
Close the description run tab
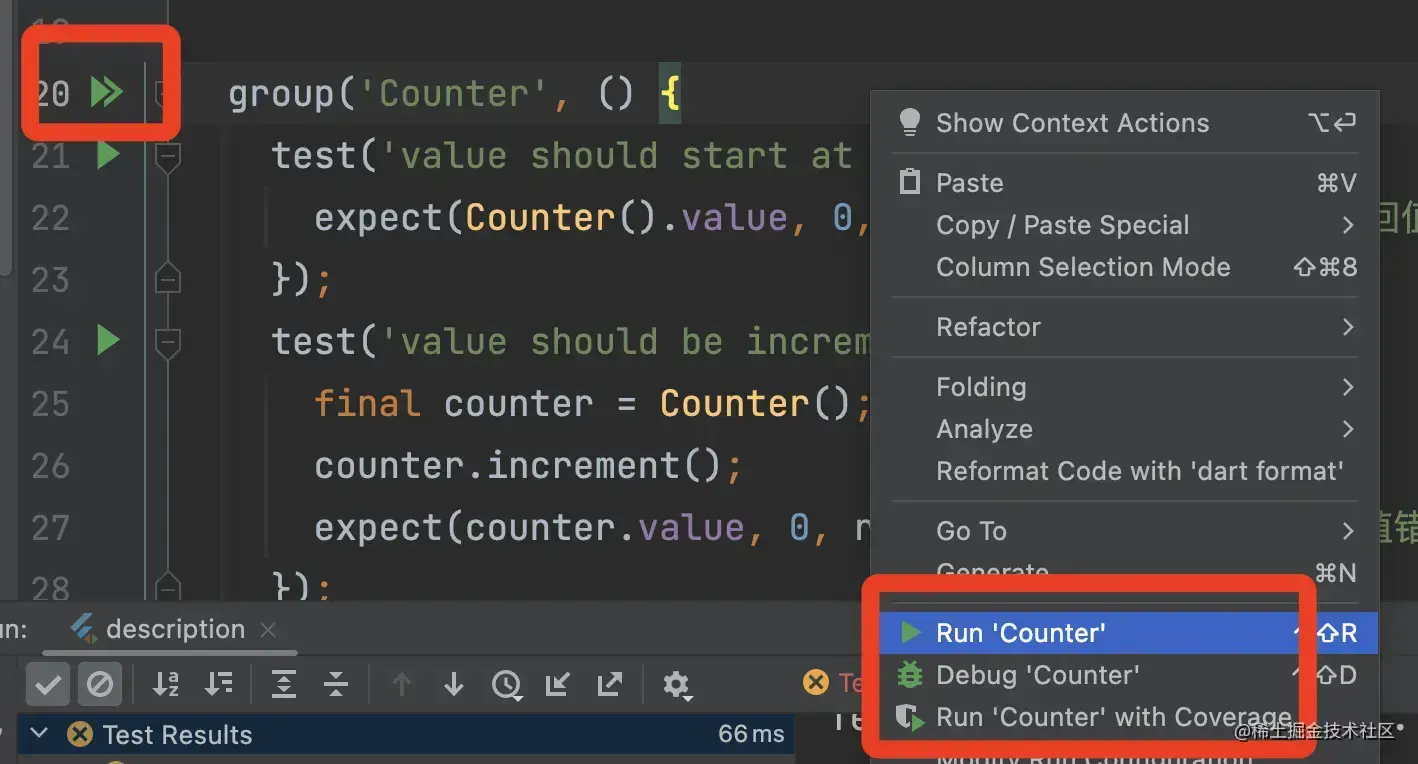[267, 630]
